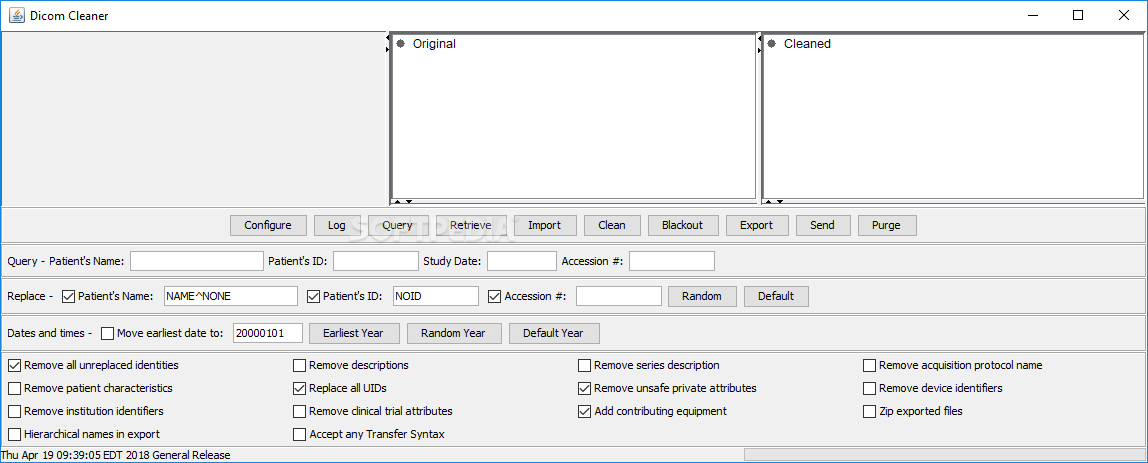Focus the Study Date query field
Image resolution: width=1148 pixels, height=463 pixels.
[522, 261]
